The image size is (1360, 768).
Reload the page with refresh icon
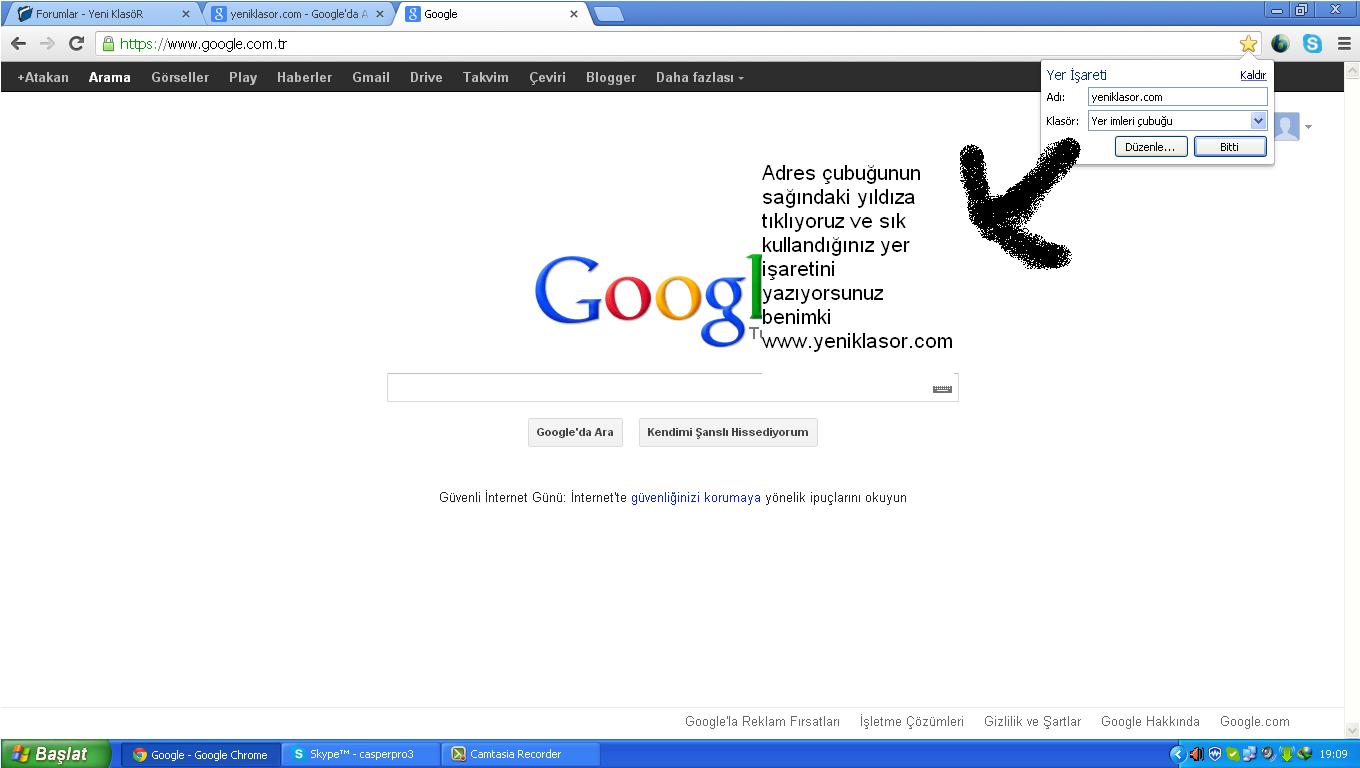[76, 44]
